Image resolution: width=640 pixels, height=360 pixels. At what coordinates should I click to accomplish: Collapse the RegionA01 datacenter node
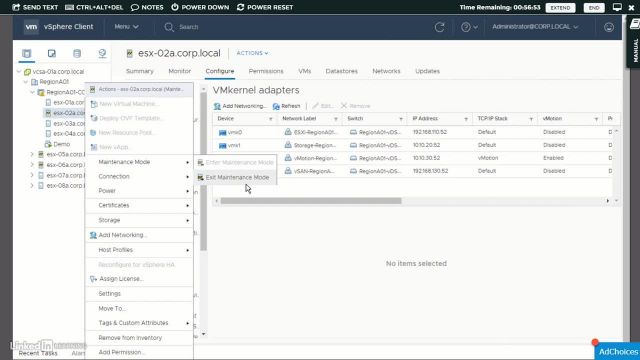pyautogui.click(x=26, y=82)
